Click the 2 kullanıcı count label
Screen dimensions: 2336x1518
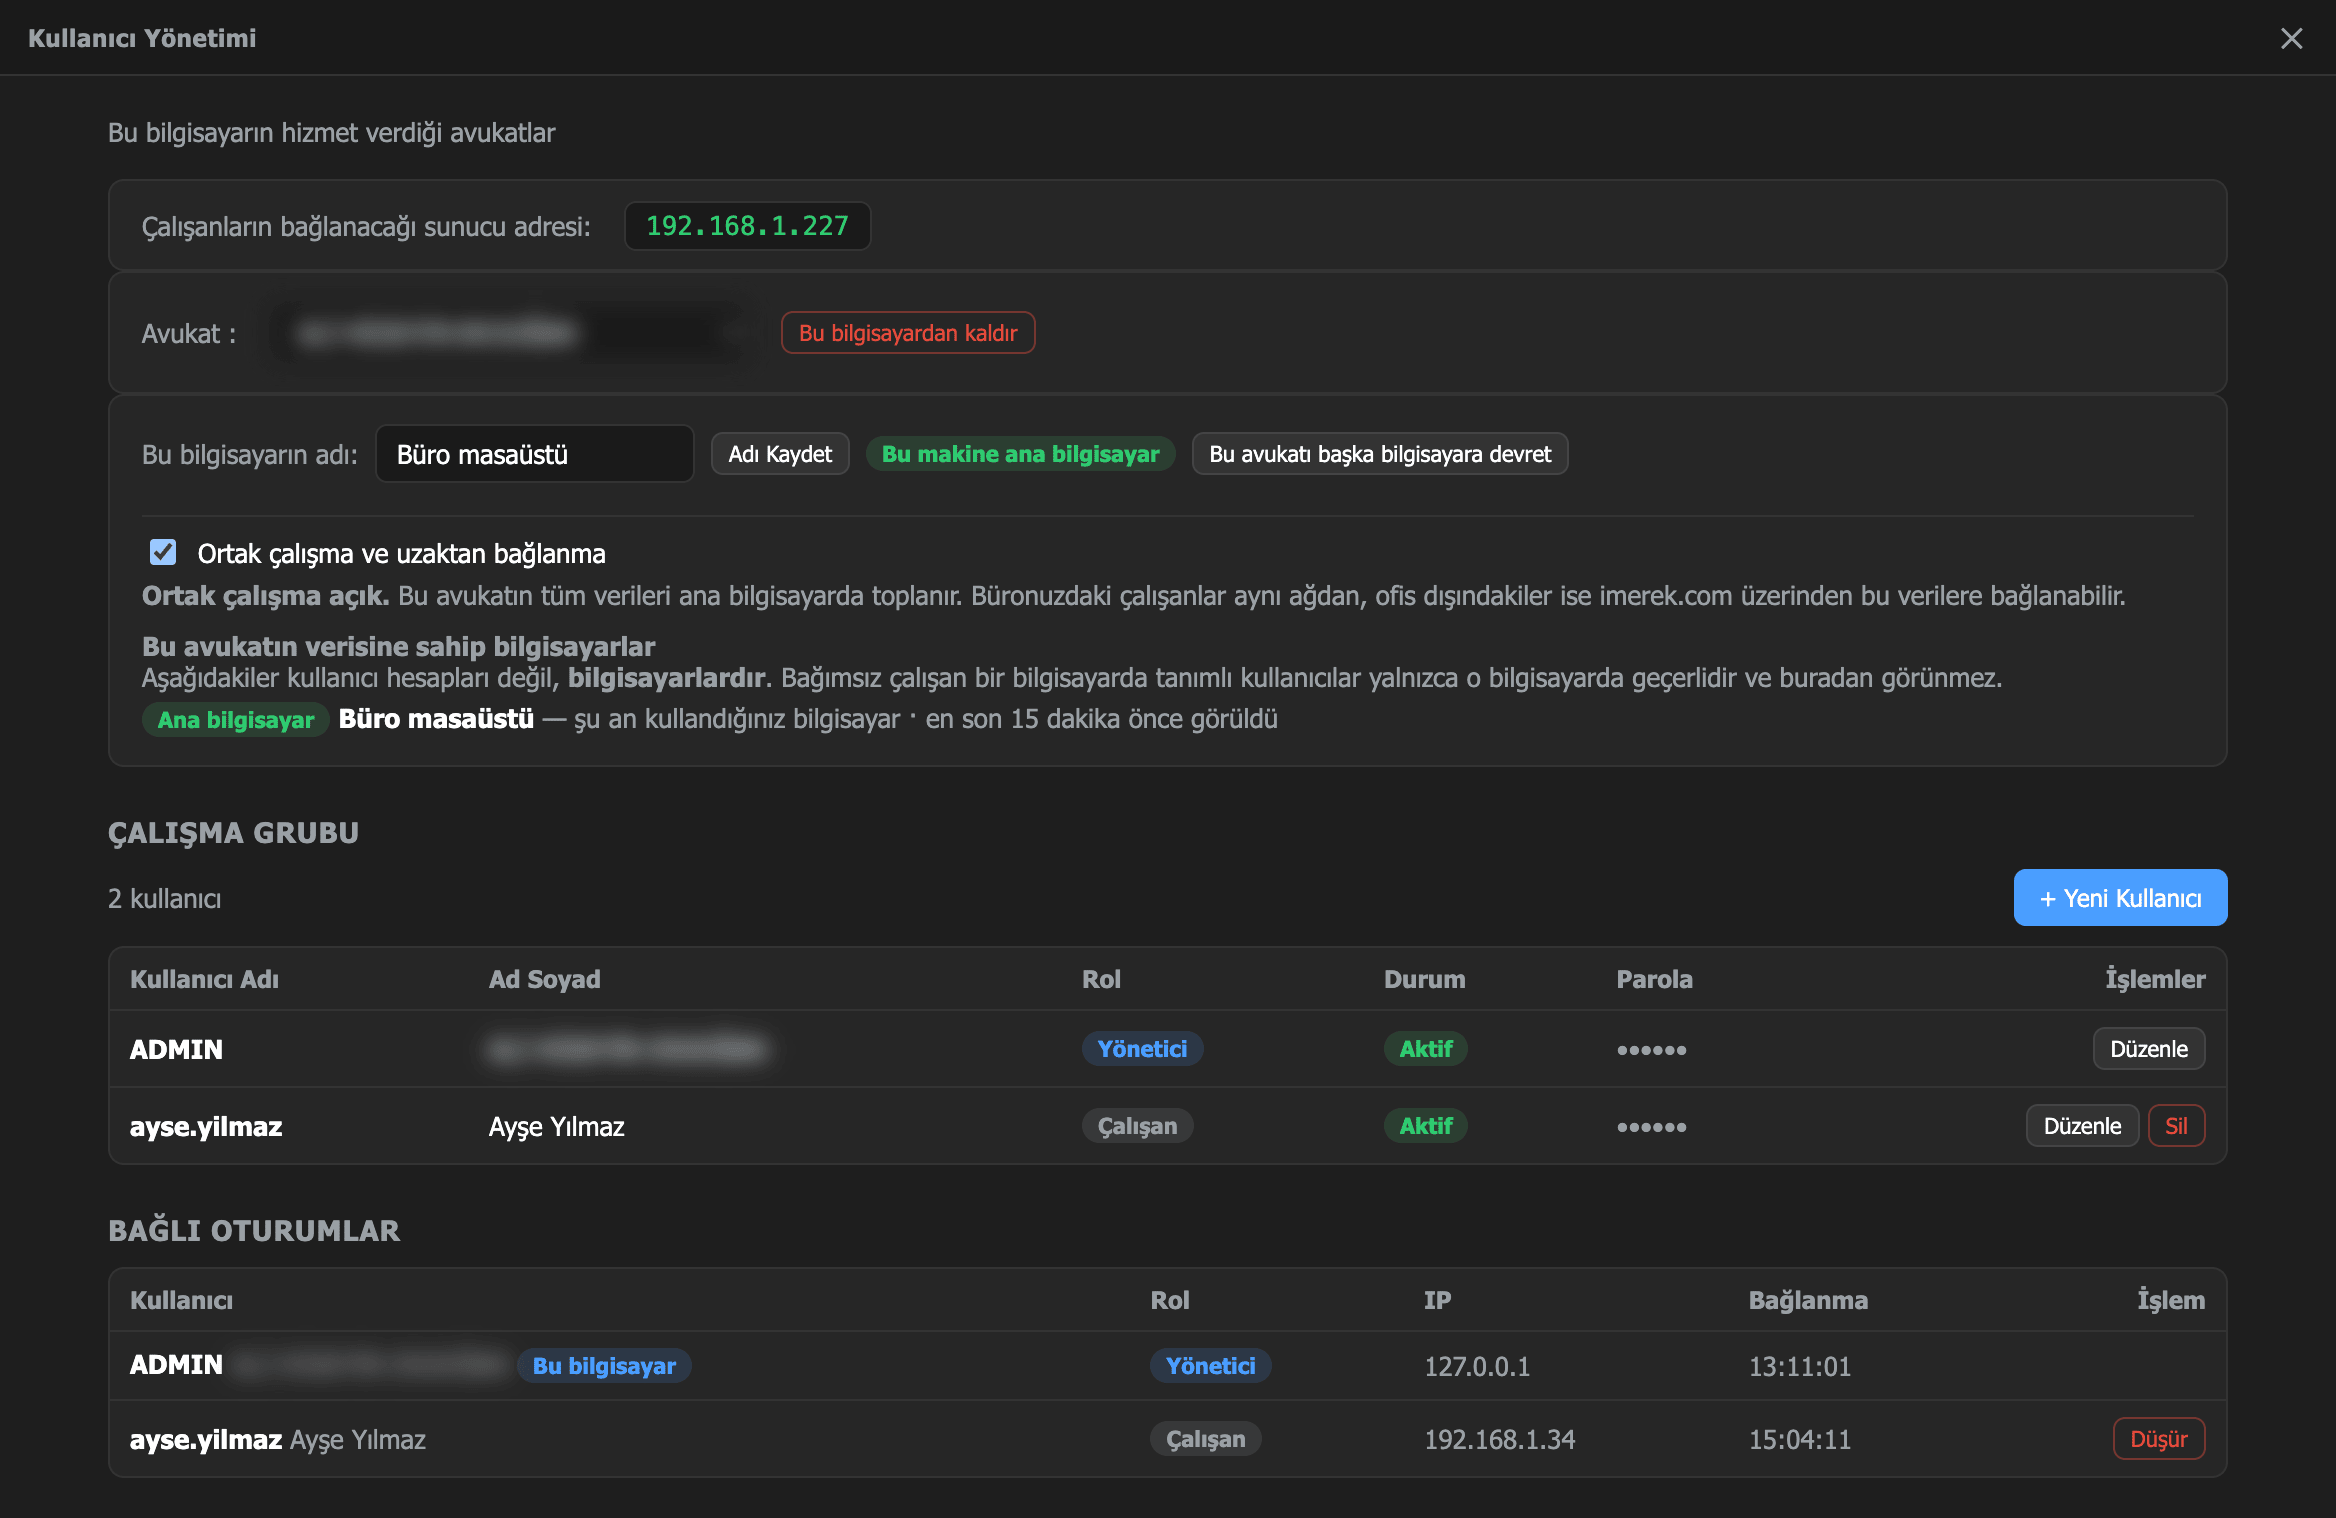click(164, 899)
